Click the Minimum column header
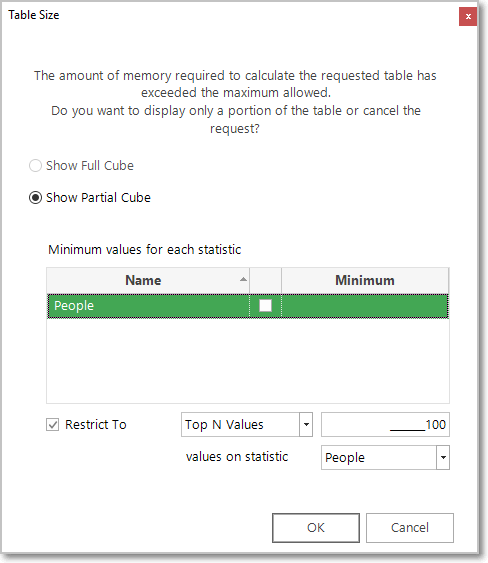 point(365,280)
